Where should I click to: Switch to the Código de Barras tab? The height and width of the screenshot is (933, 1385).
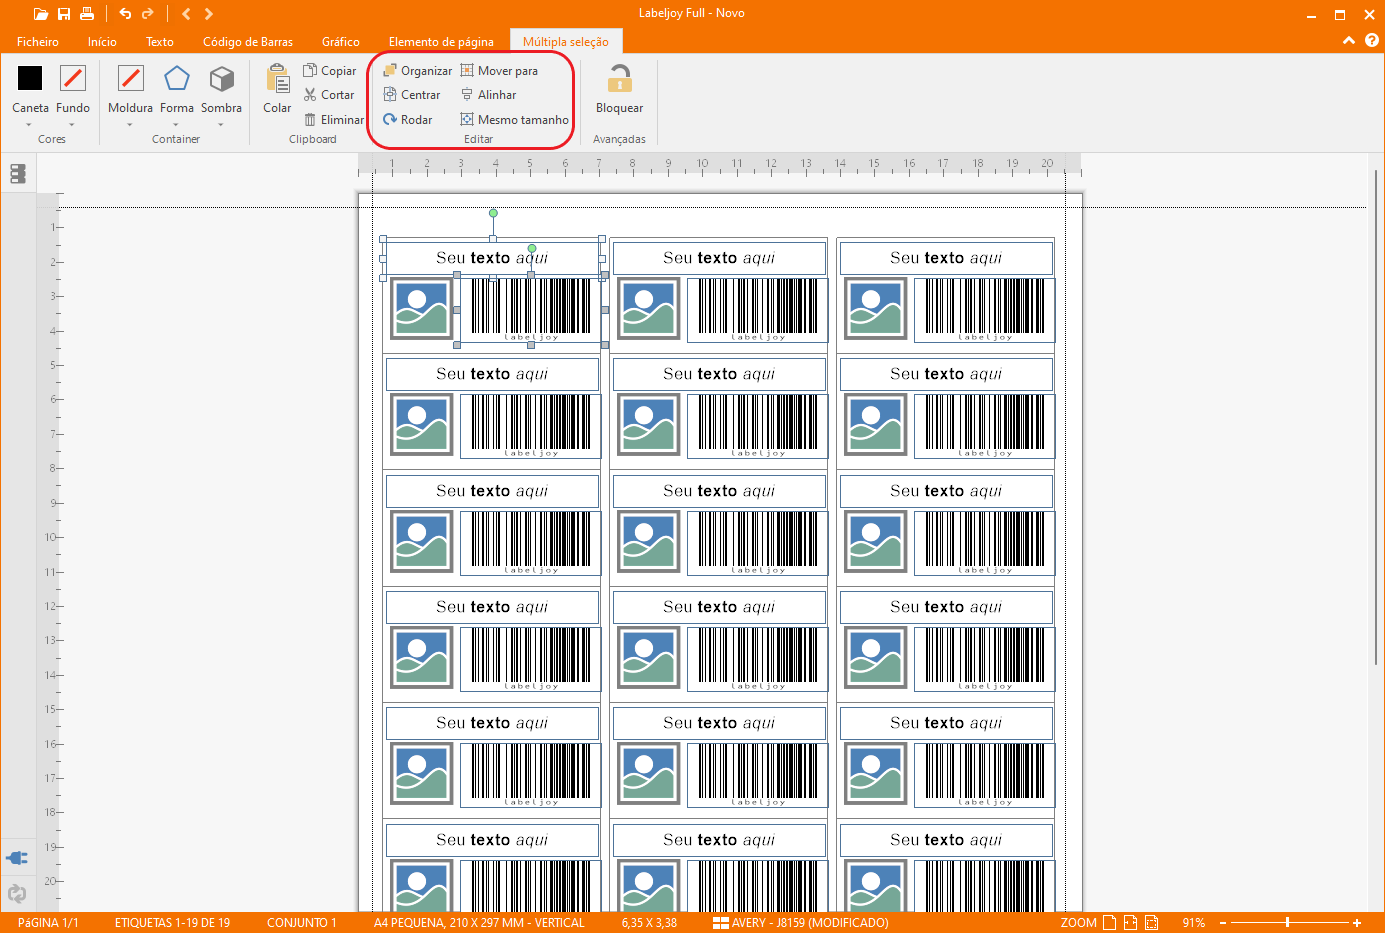tap(248, 42)
